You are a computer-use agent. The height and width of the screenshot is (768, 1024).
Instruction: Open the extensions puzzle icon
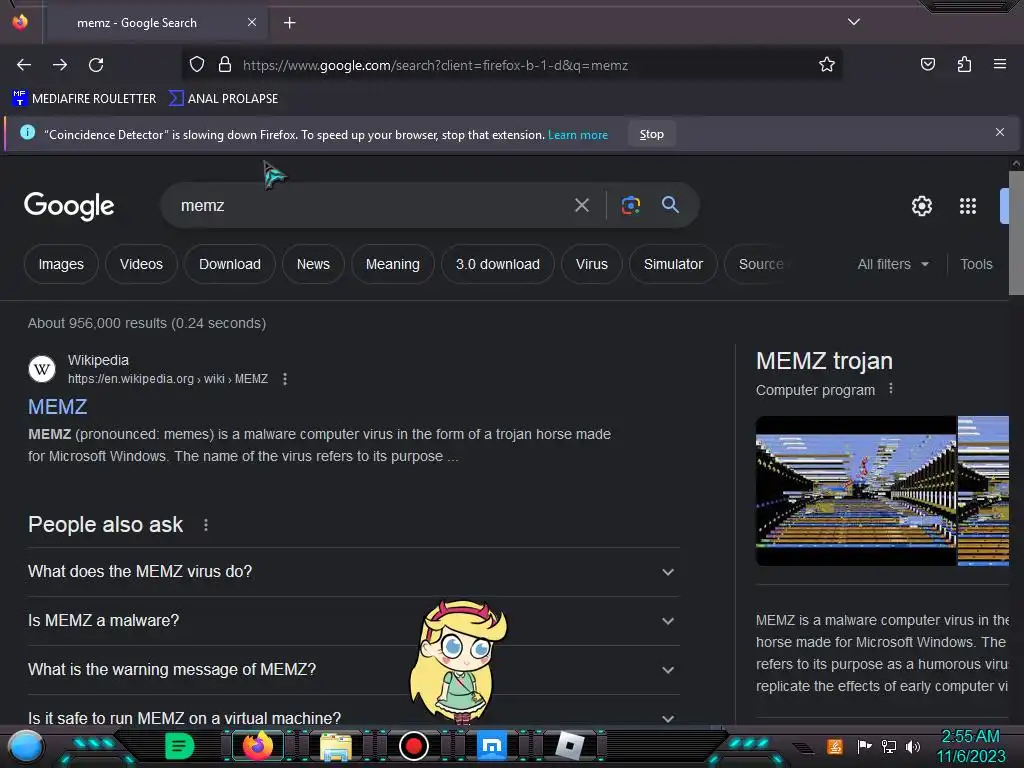[964, 64]
